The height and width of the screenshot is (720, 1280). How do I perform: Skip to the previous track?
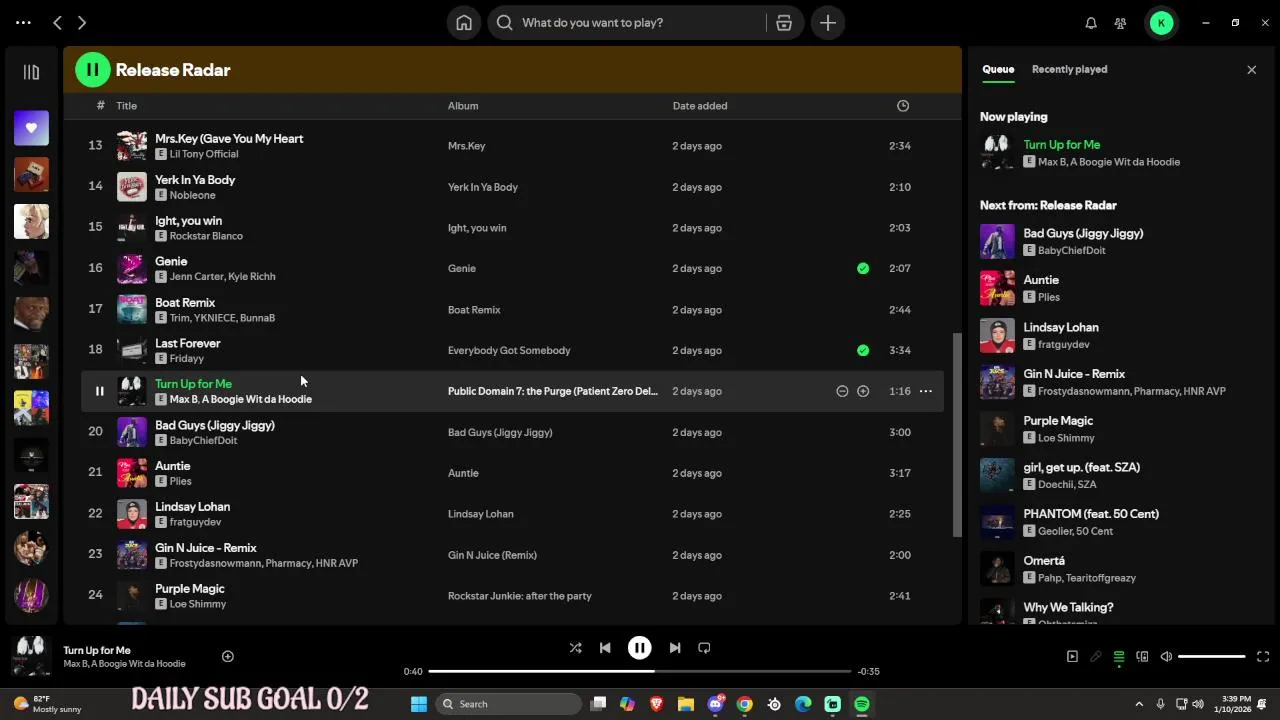tap(605, 648)
